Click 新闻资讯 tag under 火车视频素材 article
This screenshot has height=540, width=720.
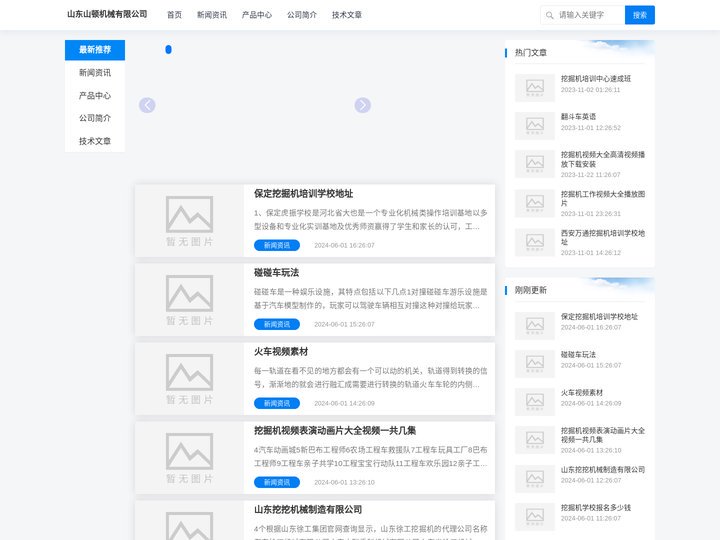277,403
